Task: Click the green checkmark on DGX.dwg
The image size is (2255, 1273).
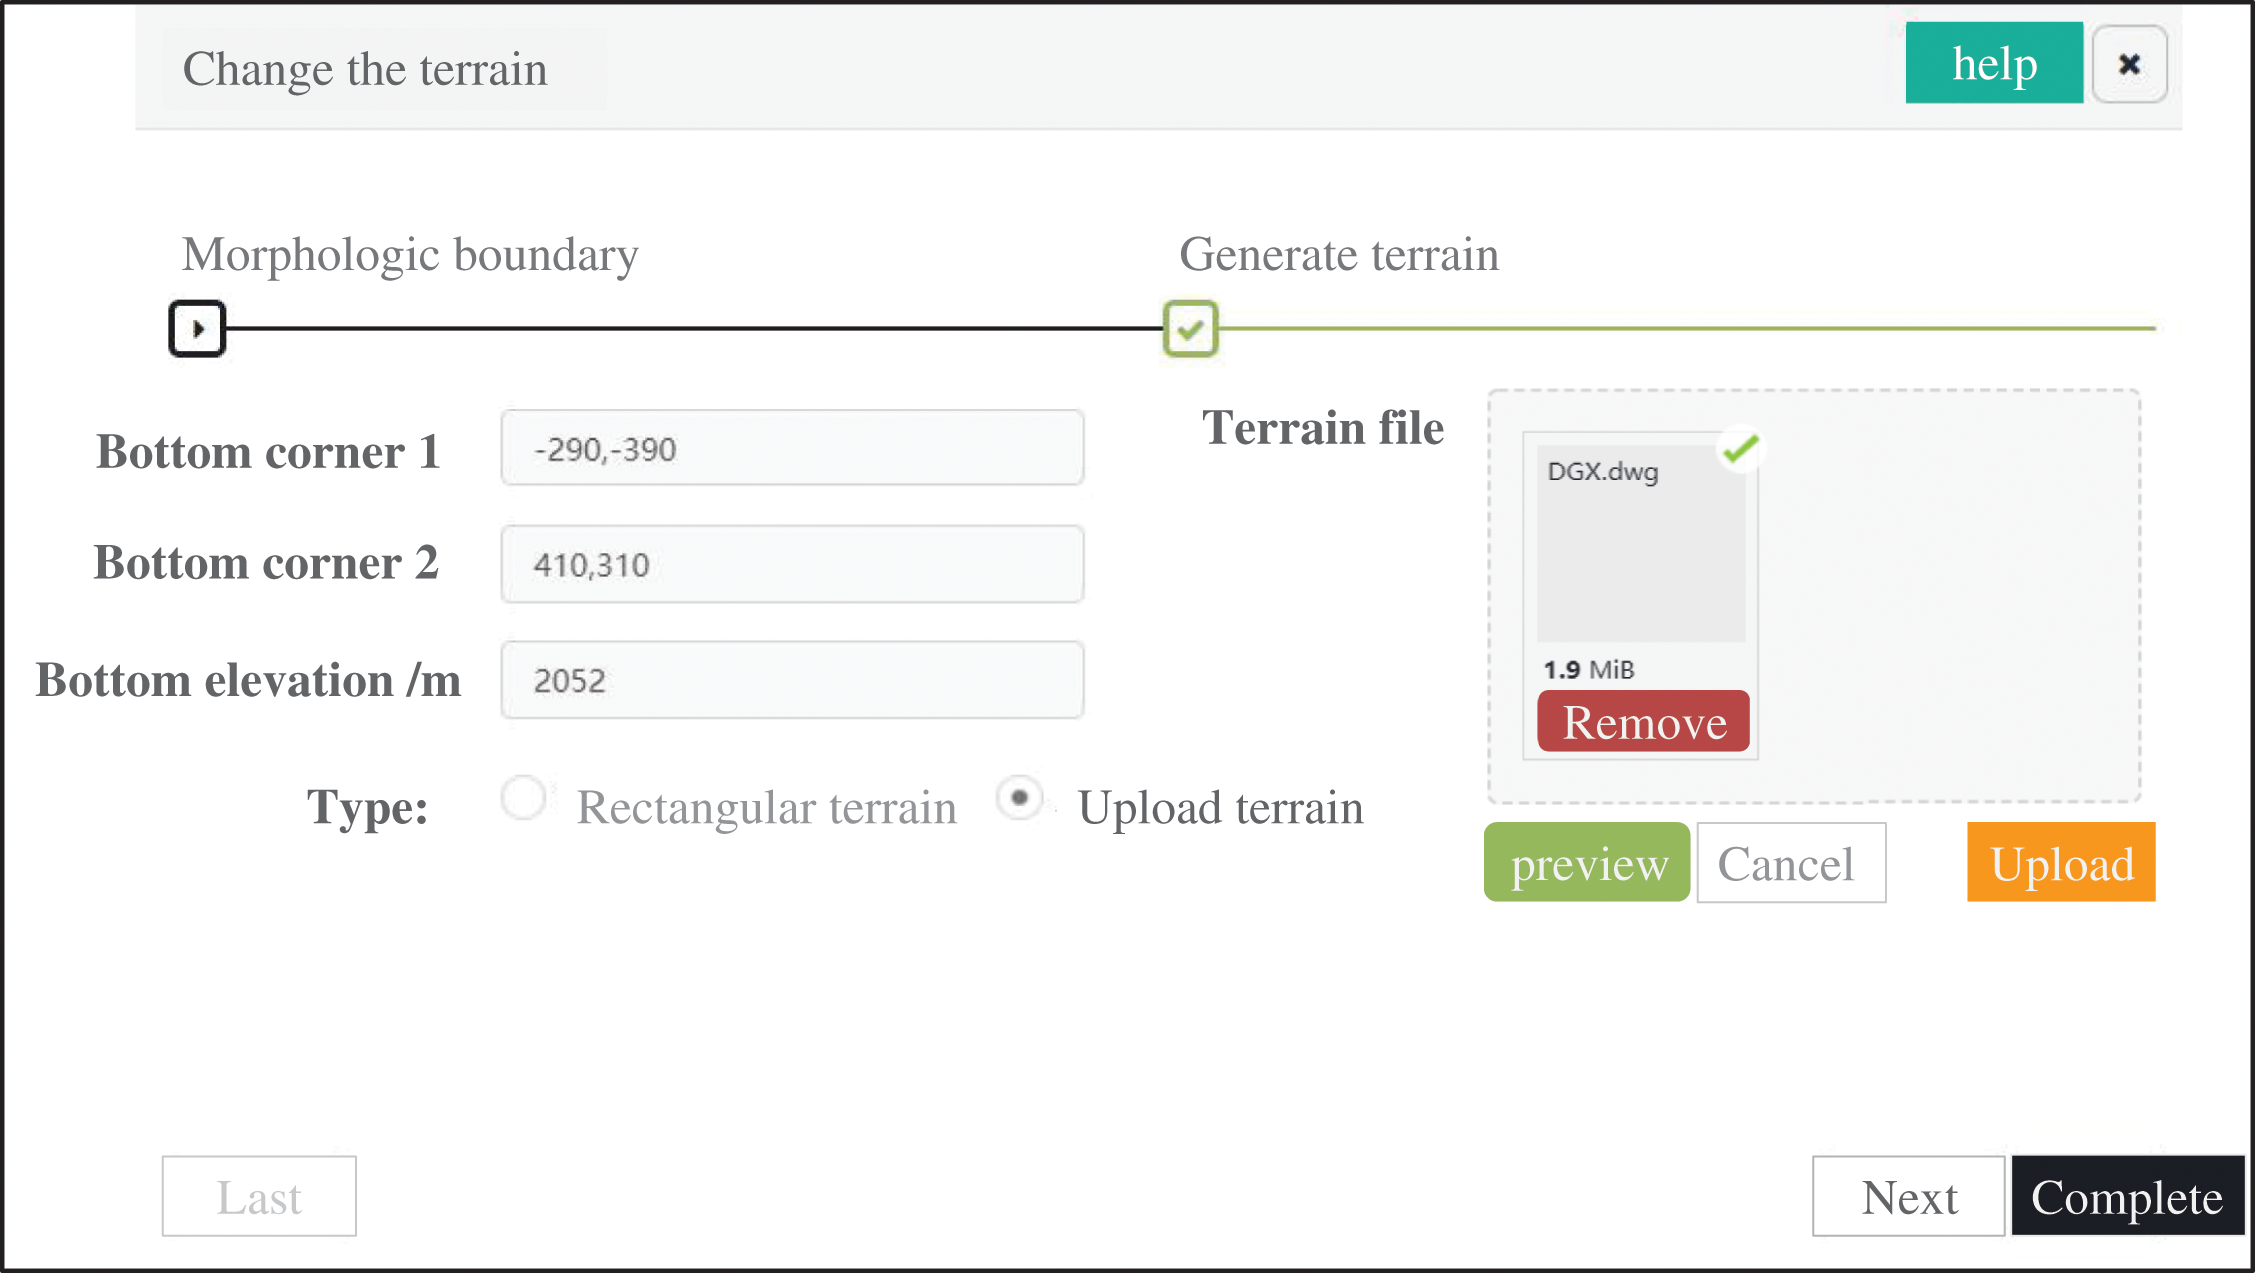Action: [x=1741, y=449]
